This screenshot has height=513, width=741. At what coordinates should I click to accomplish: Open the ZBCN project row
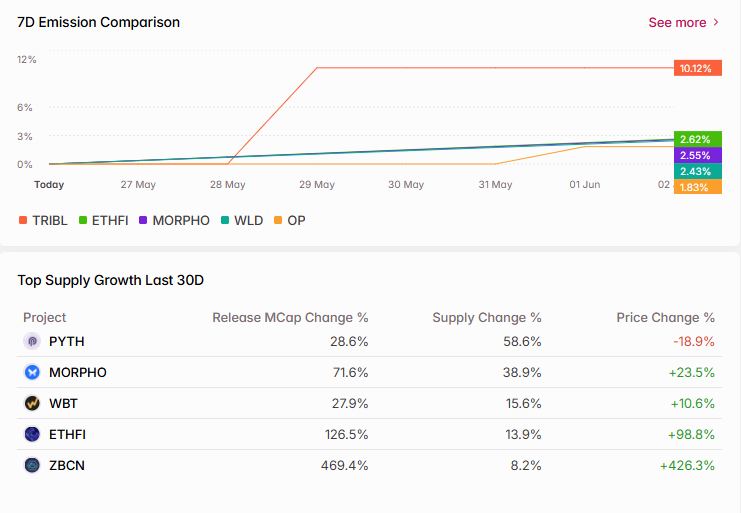click(370, 465)
